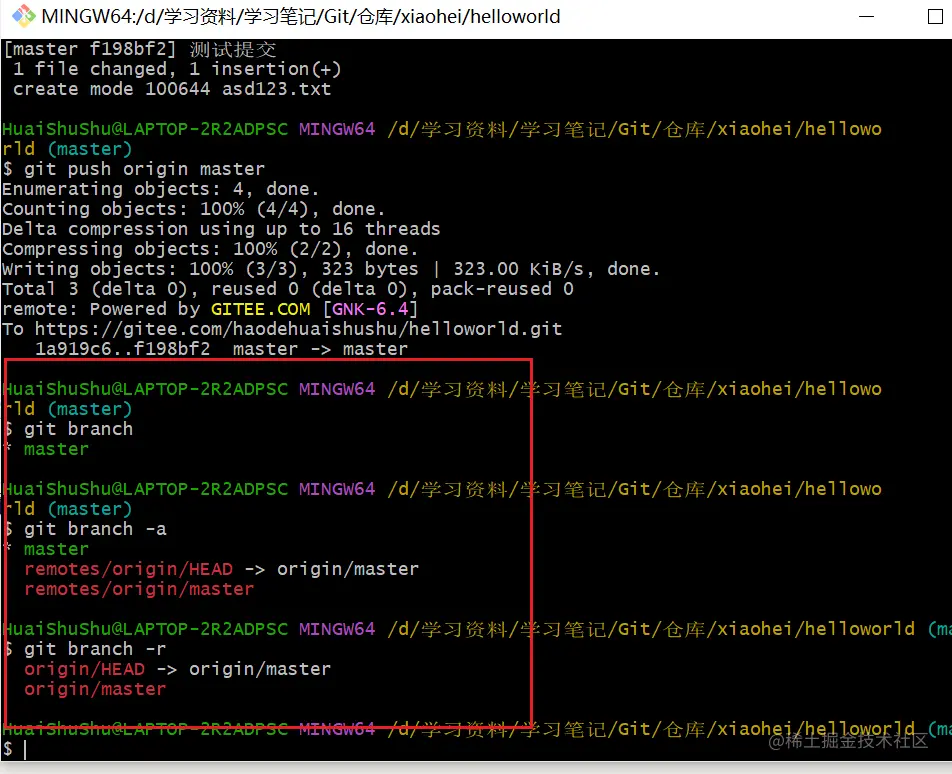The image size is (952, 774).
Task: Click "Compressing objects: 100% (2/2)" line
Action: (209, 249)
